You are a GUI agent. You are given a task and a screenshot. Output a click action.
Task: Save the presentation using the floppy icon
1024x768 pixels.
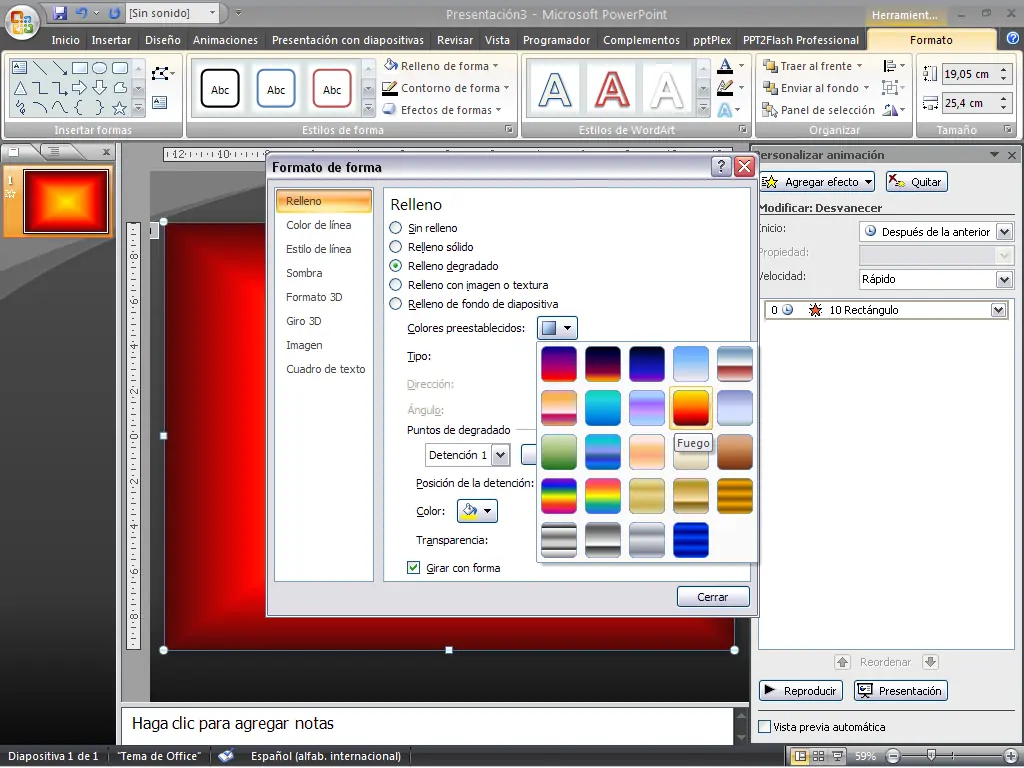click(60, 13)
